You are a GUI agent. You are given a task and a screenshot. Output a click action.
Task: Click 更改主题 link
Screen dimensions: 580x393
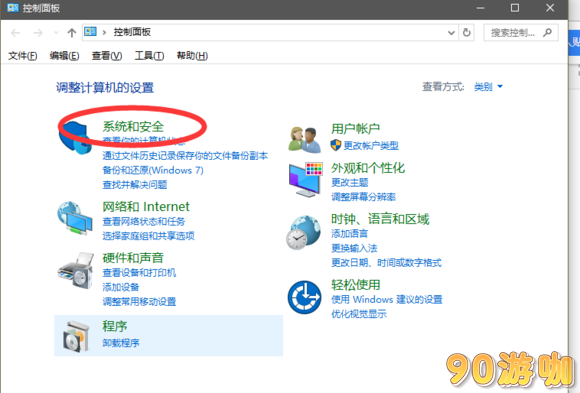350,182
